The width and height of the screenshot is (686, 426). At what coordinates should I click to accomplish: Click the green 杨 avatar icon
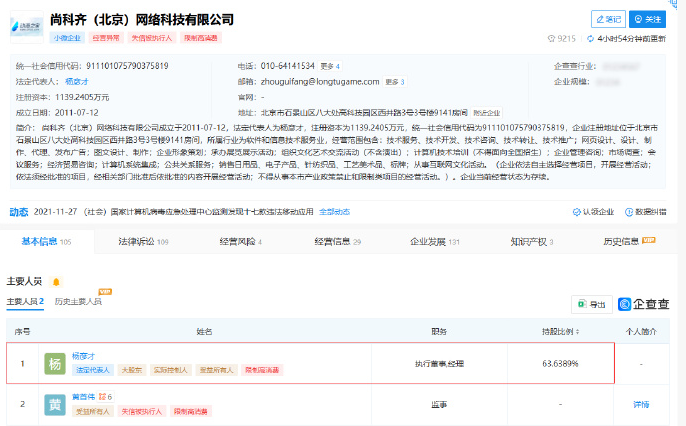click(53, 362)
